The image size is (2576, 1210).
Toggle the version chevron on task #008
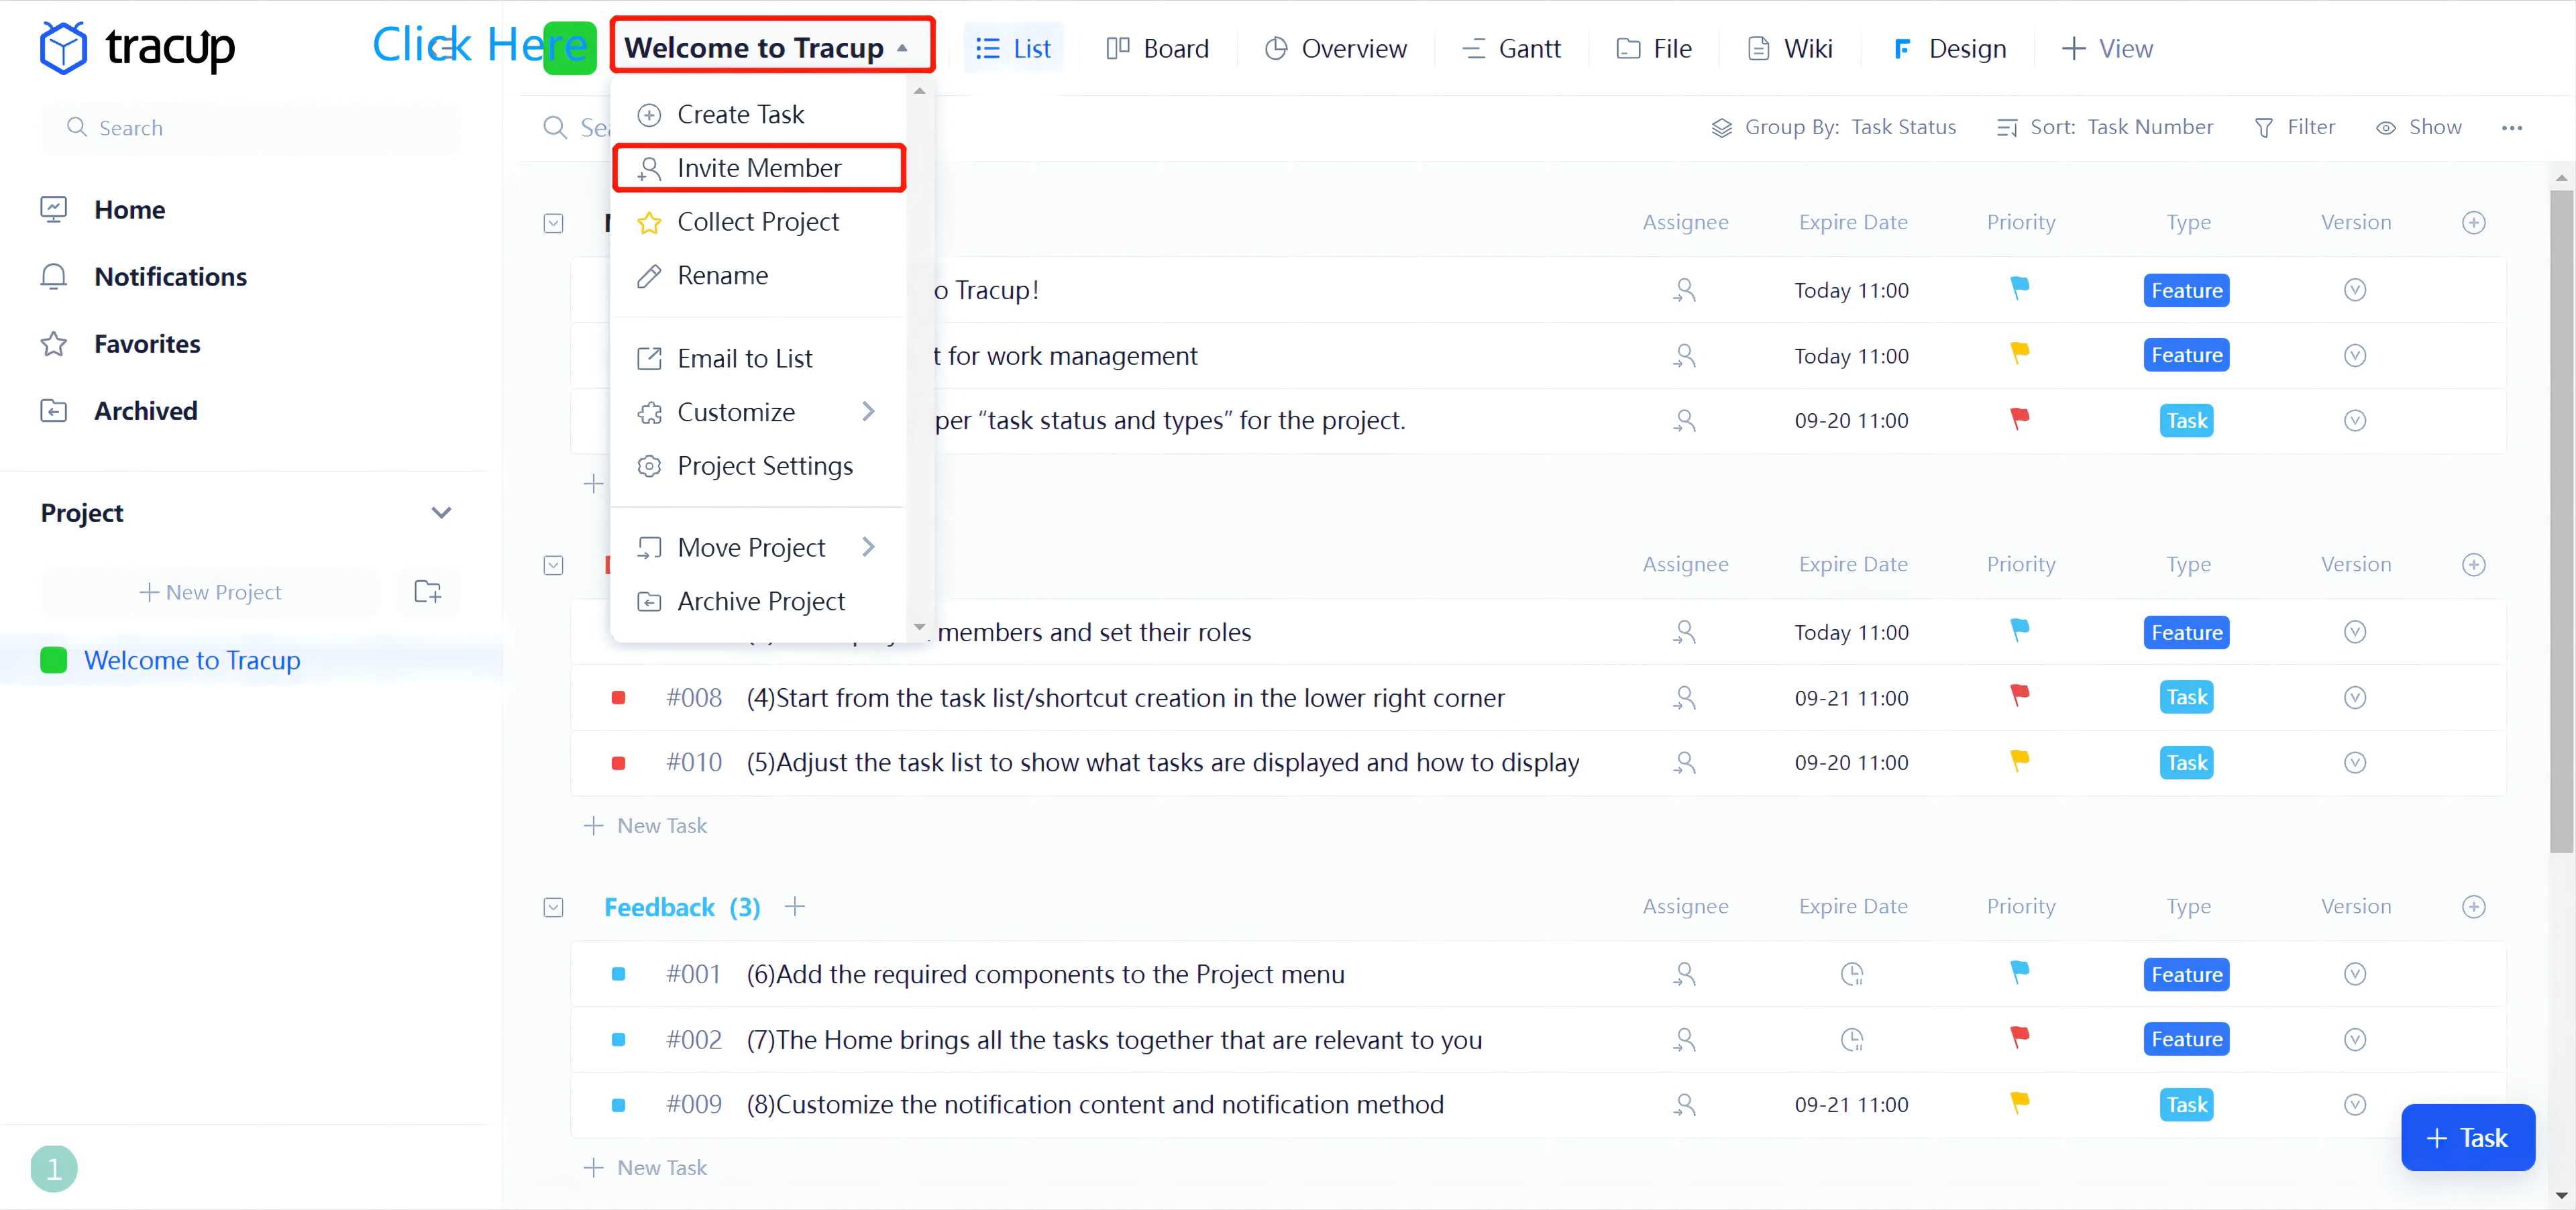(2354, 698)
